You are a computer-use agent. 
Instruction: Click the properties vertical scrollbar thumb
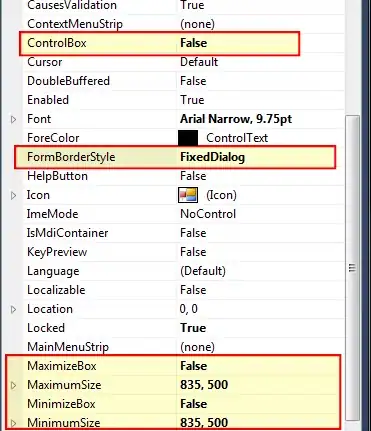point(352,268)
